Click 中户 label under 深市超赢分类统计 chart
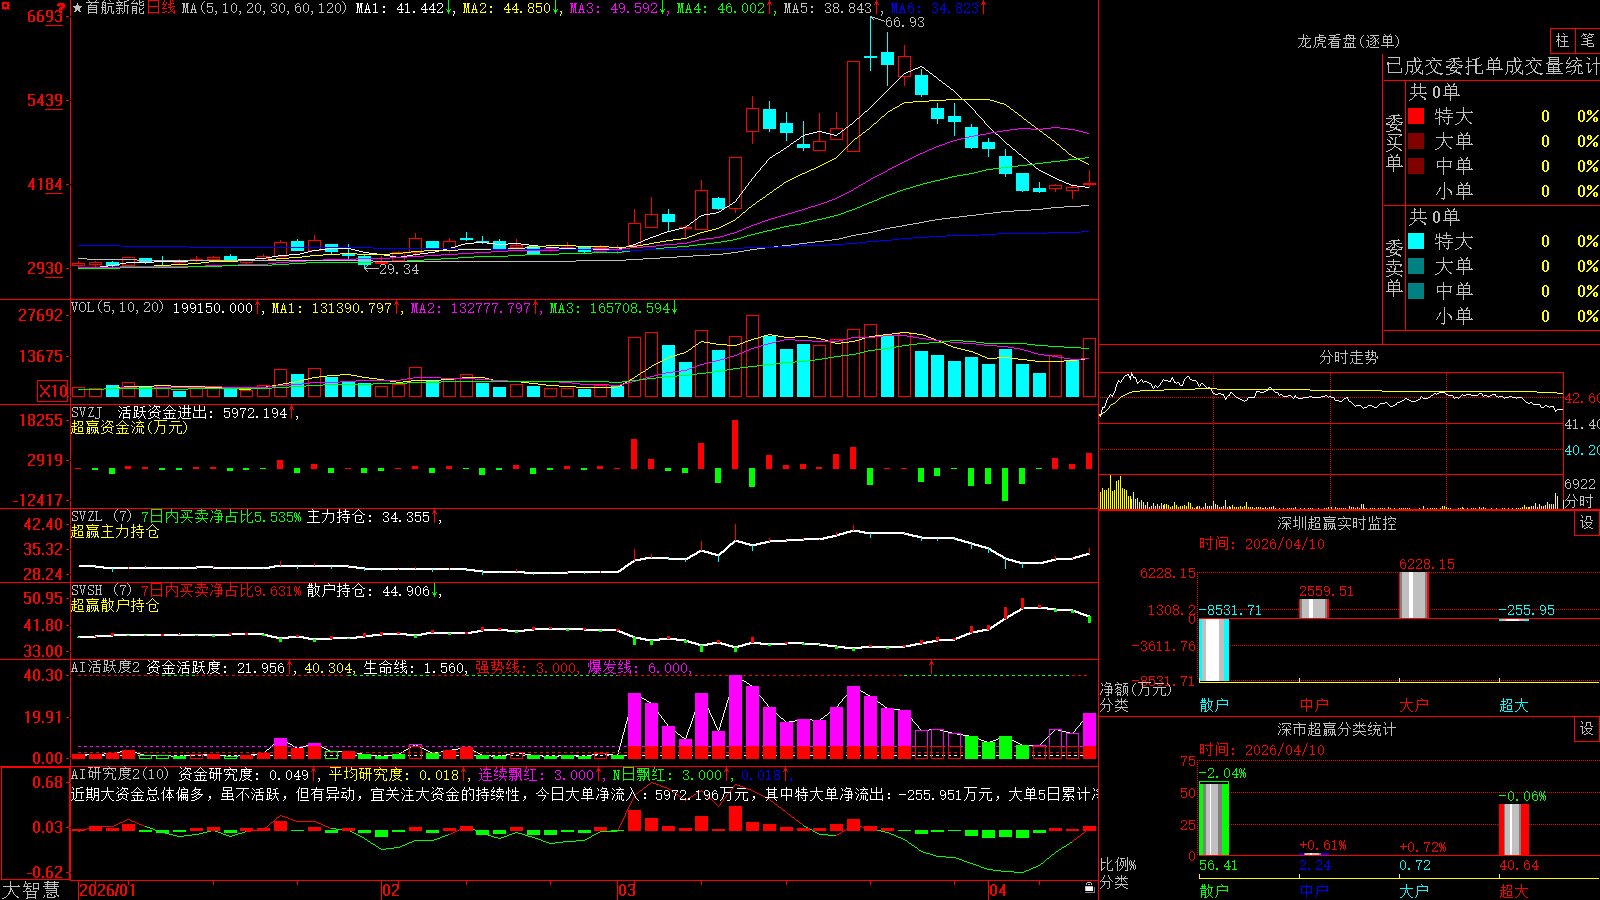The height and width of the screenshot is (900, 1600). coord(1314,891)
